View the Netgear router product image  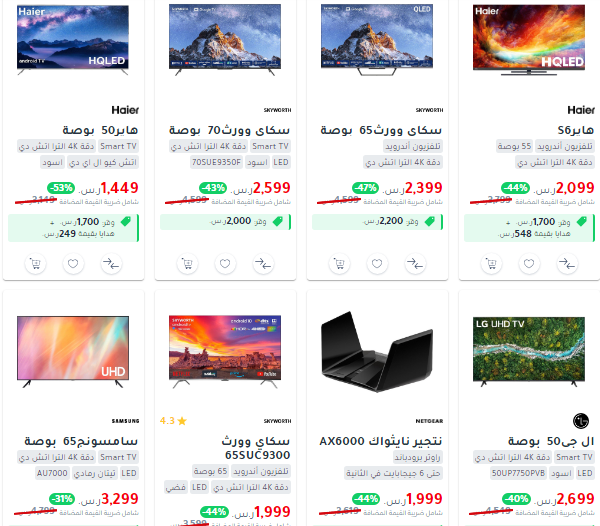pyautogui.click(x=377, y=352)
